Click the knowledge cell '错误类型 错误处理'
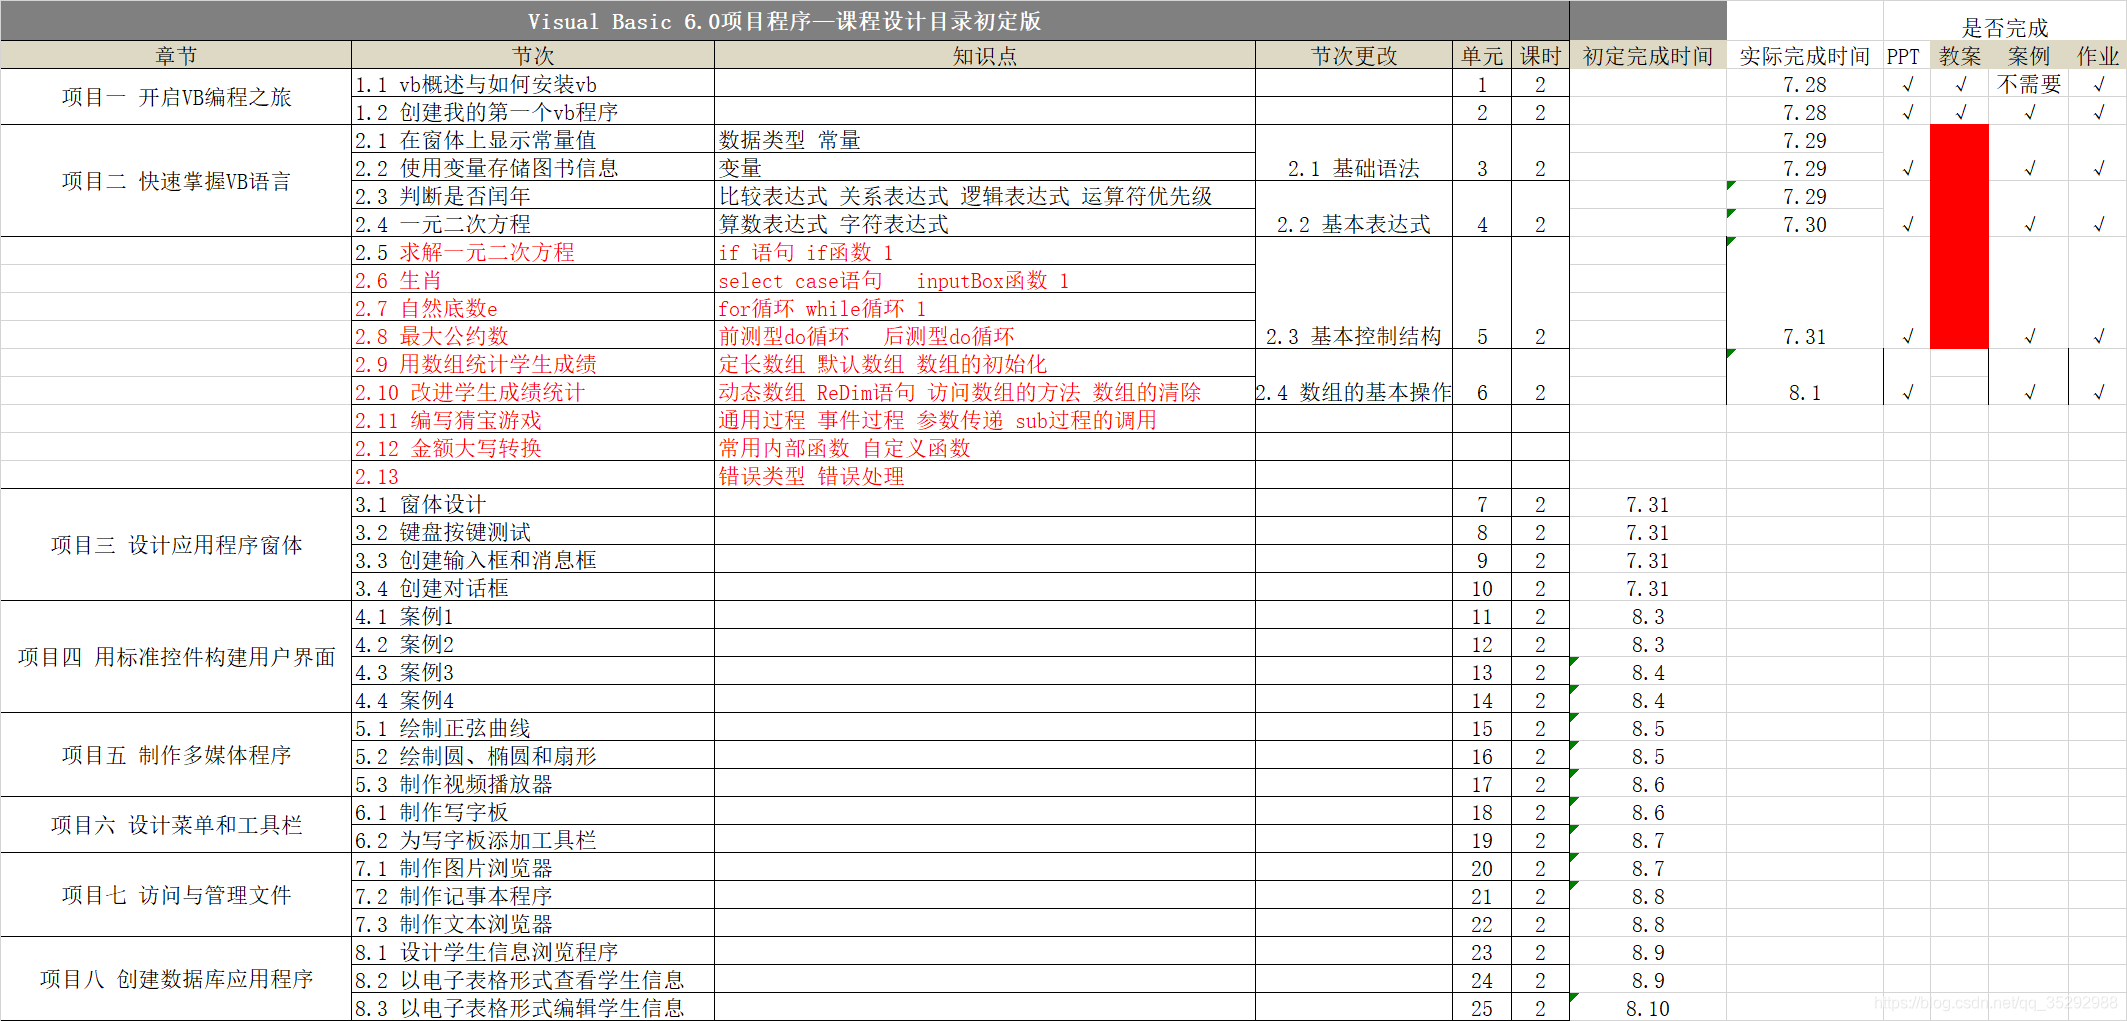 pyautogui.click(x=985, y=476)
